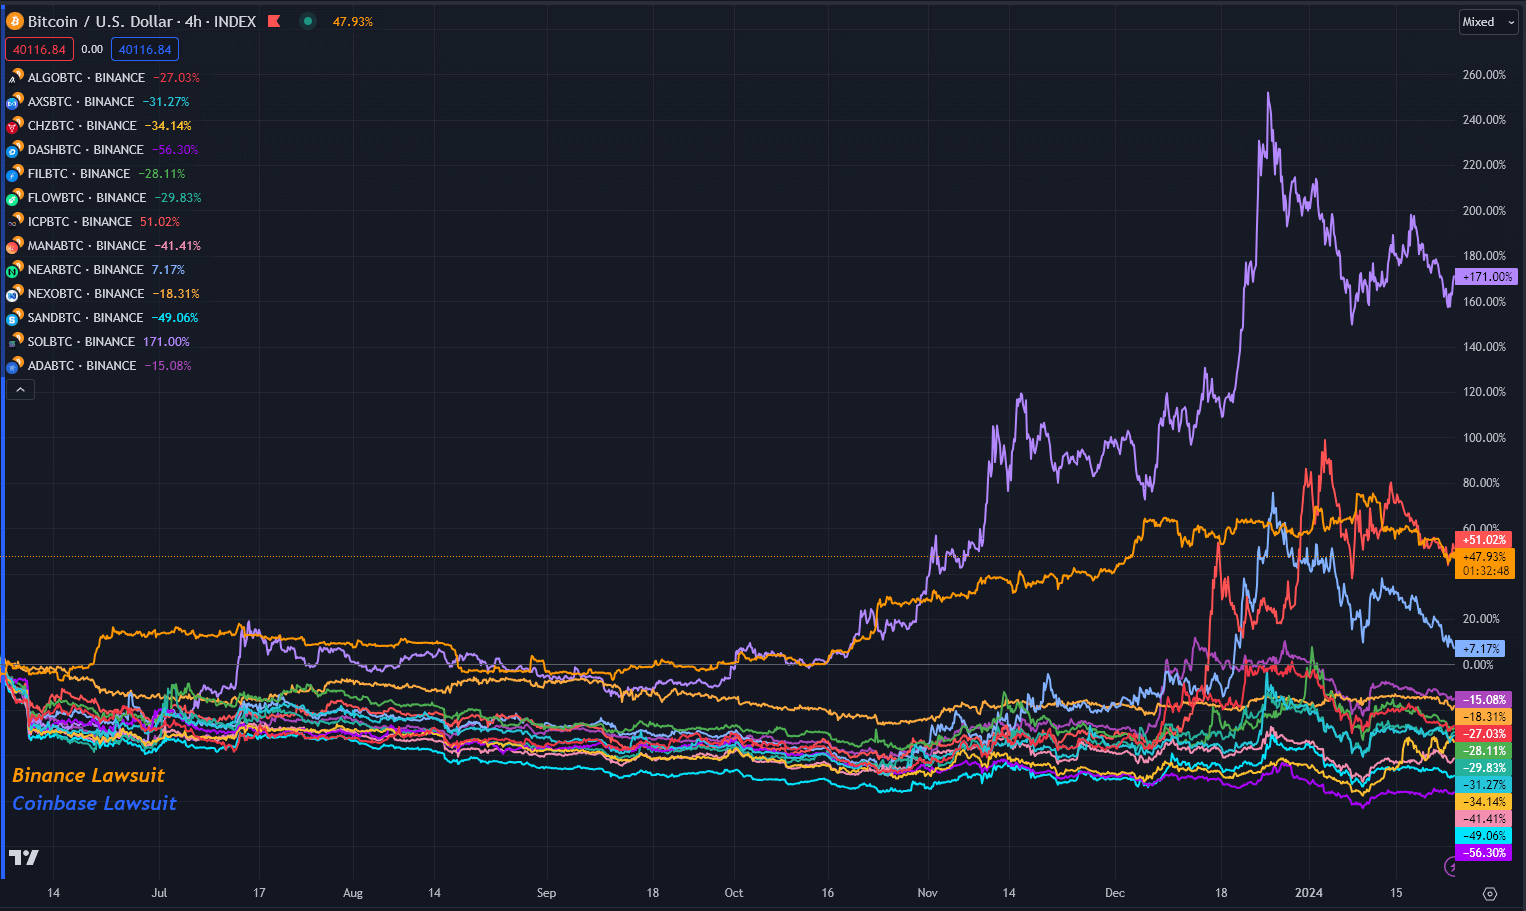This screenshot has height=911, width=1526.
Task: Click the 47.93% change value in the header
Action: [x=353, y=21]
